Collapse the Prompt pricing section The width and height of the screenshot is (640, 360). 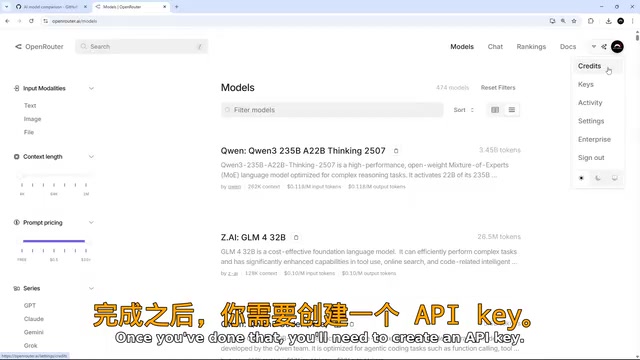pos(91,222)
